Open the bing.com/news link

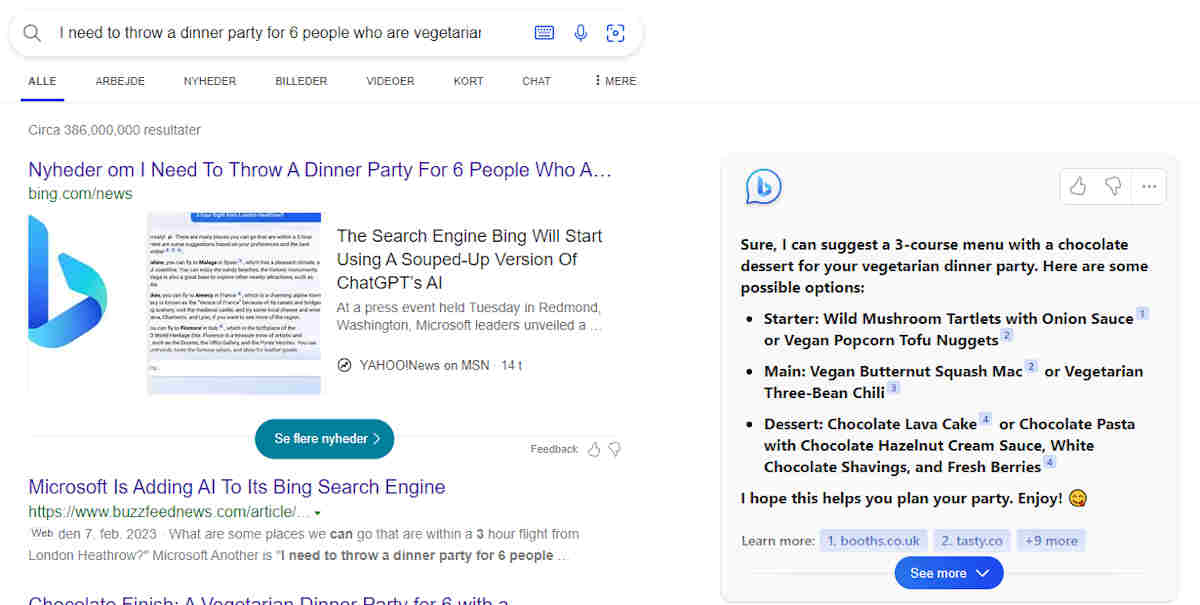[80, 193]
